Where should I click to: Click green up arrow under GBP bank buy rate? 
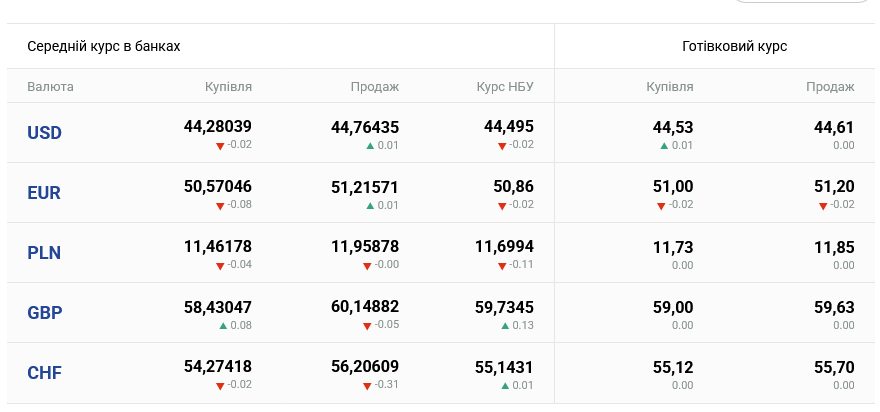click(223, 326)
